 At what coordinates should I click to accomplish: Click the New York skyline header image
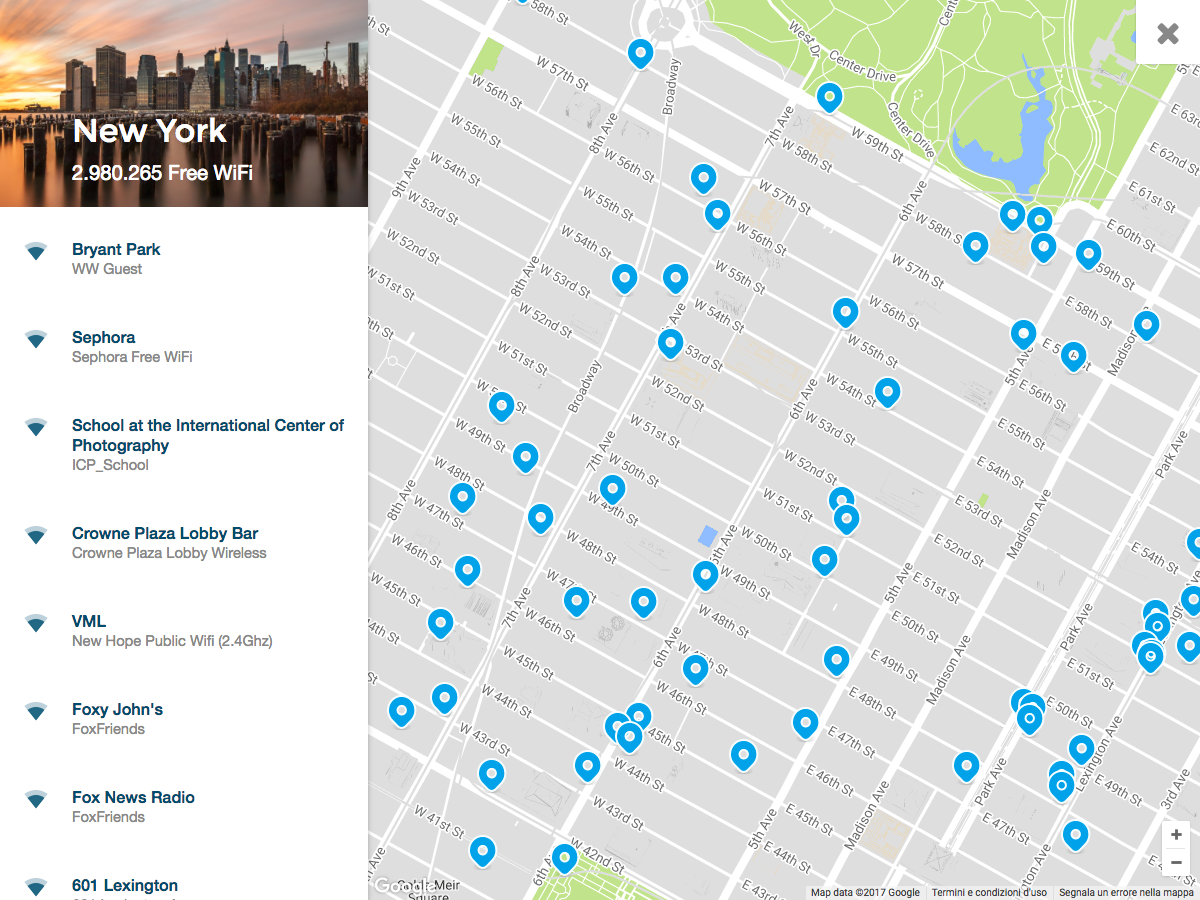(x=184, y=103)
